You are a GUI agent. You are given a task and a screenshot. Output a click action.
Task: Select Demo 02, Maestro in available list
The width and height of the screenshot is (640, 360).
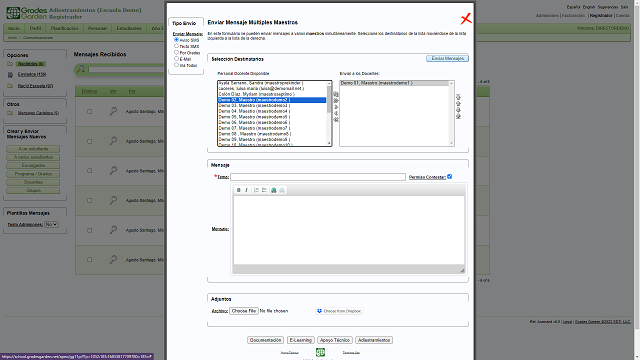coord(272,100)
